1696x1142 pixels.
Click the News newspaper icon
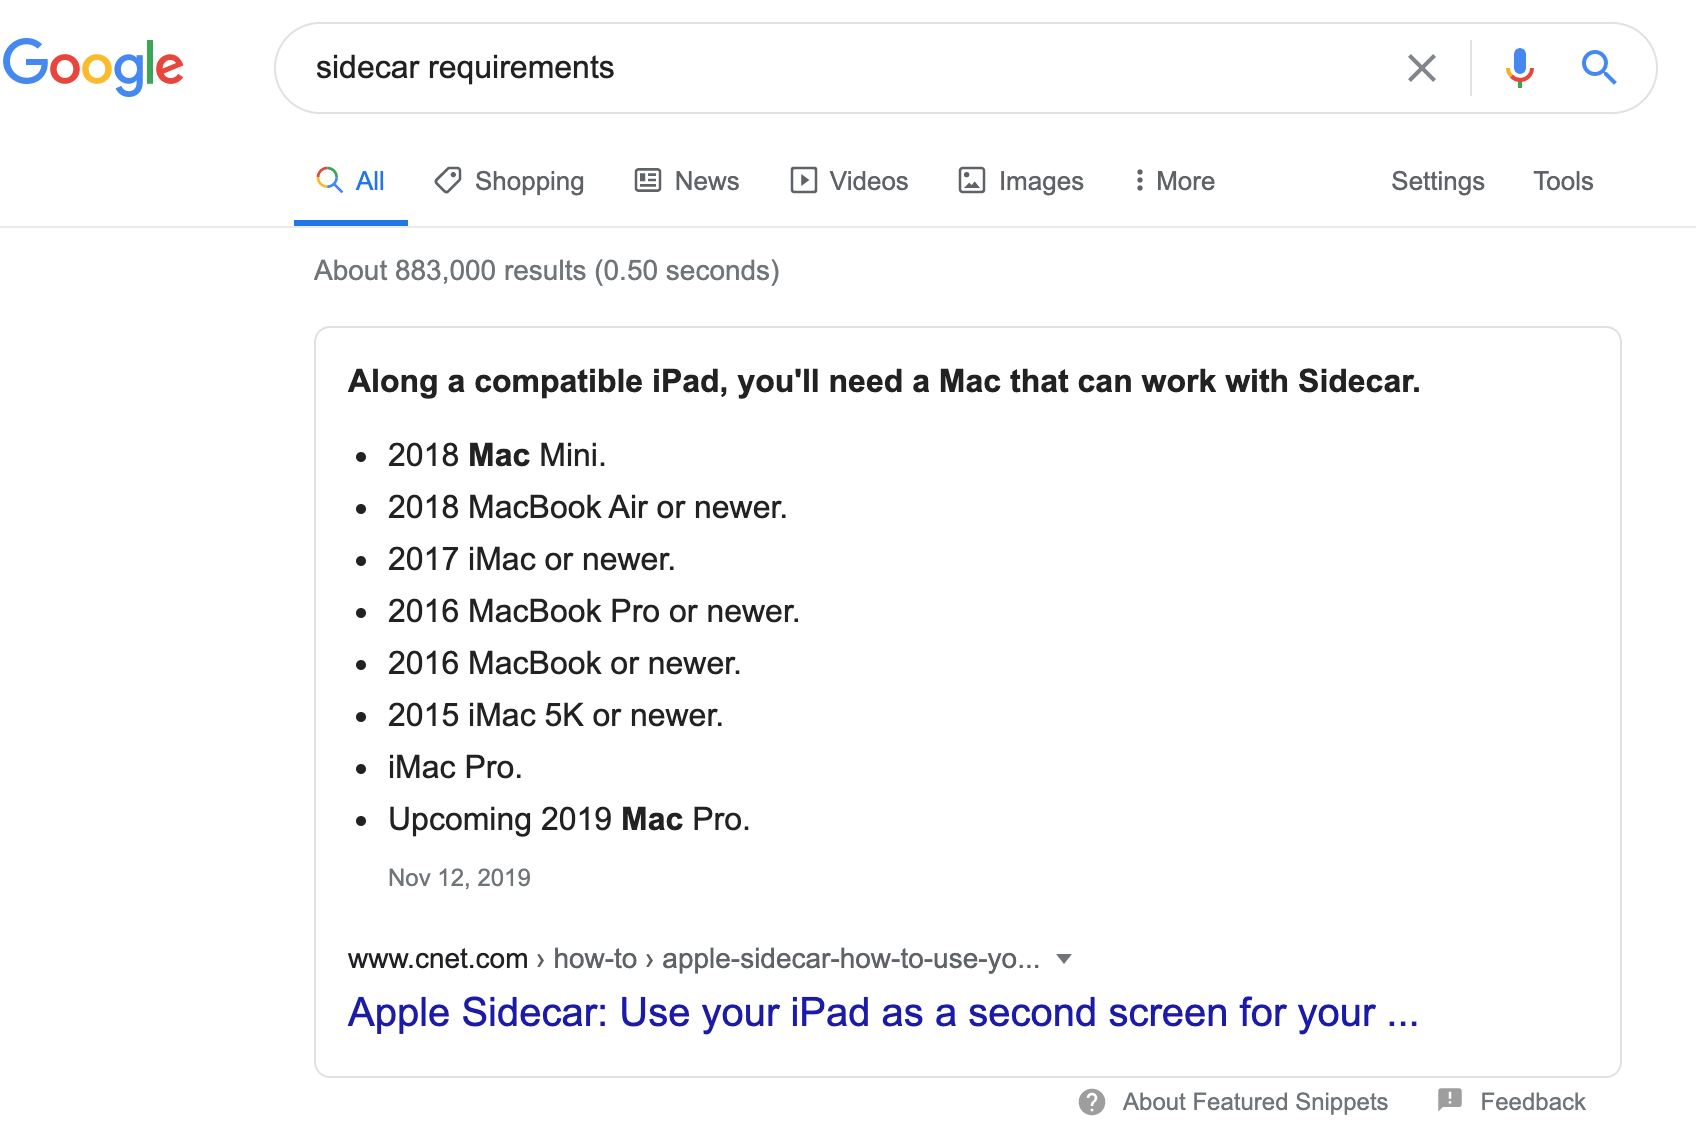pyautogui.click(x=648, y=180)
